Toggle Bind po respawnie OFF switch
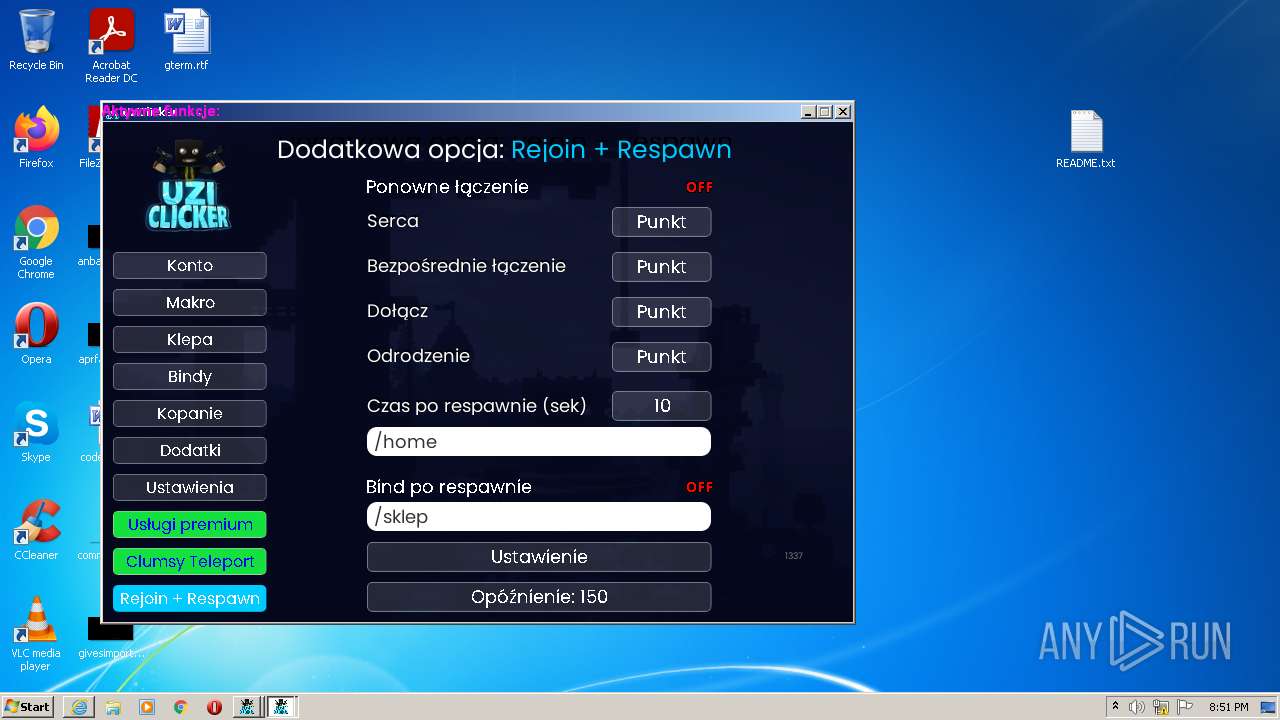1280x720 pixels. coord(699,487)
